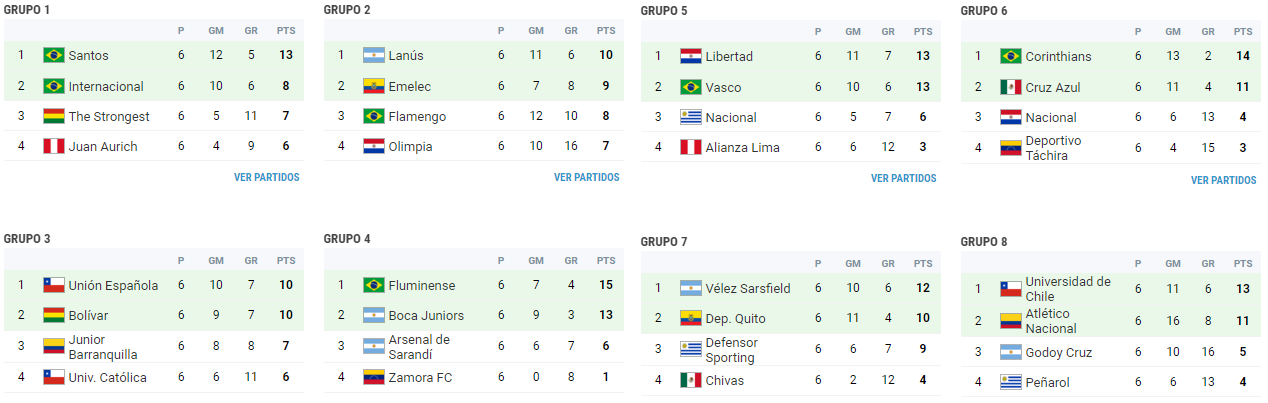Click the Colombia flag beside Junior Barranquilla
This screenshot has width=1268, height=403.
[x=53, y=346]
